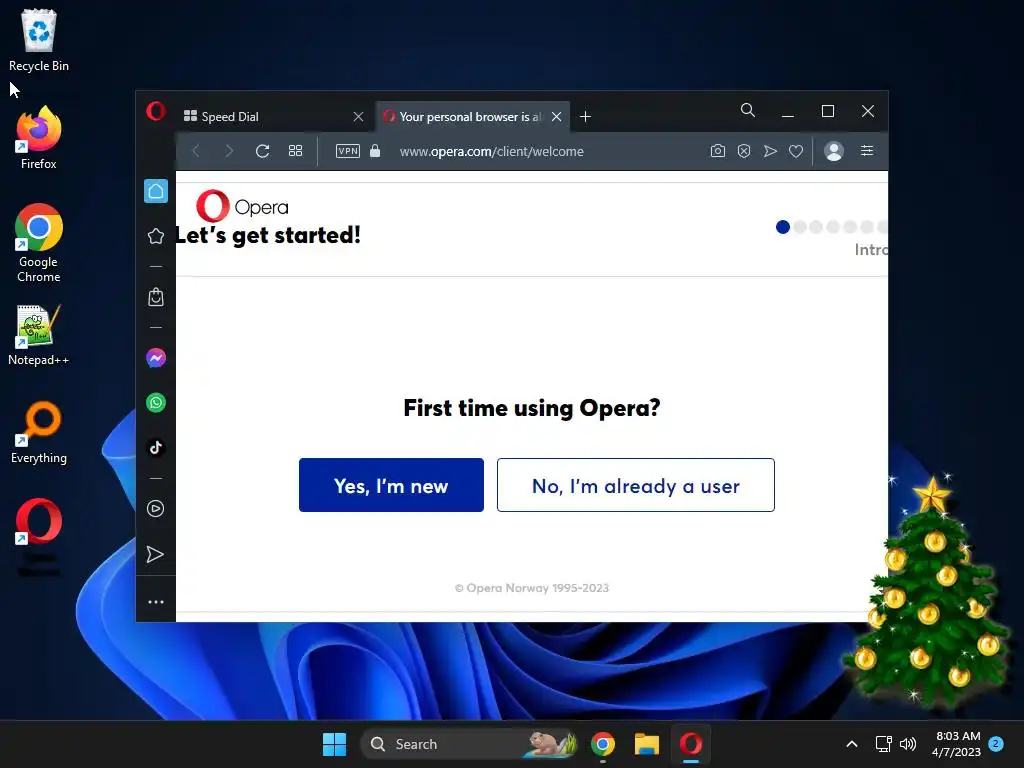The width and height of the screenshot is (1024, 768).
Task: Open Messenger in the sidebar
Action: [155, 358]
